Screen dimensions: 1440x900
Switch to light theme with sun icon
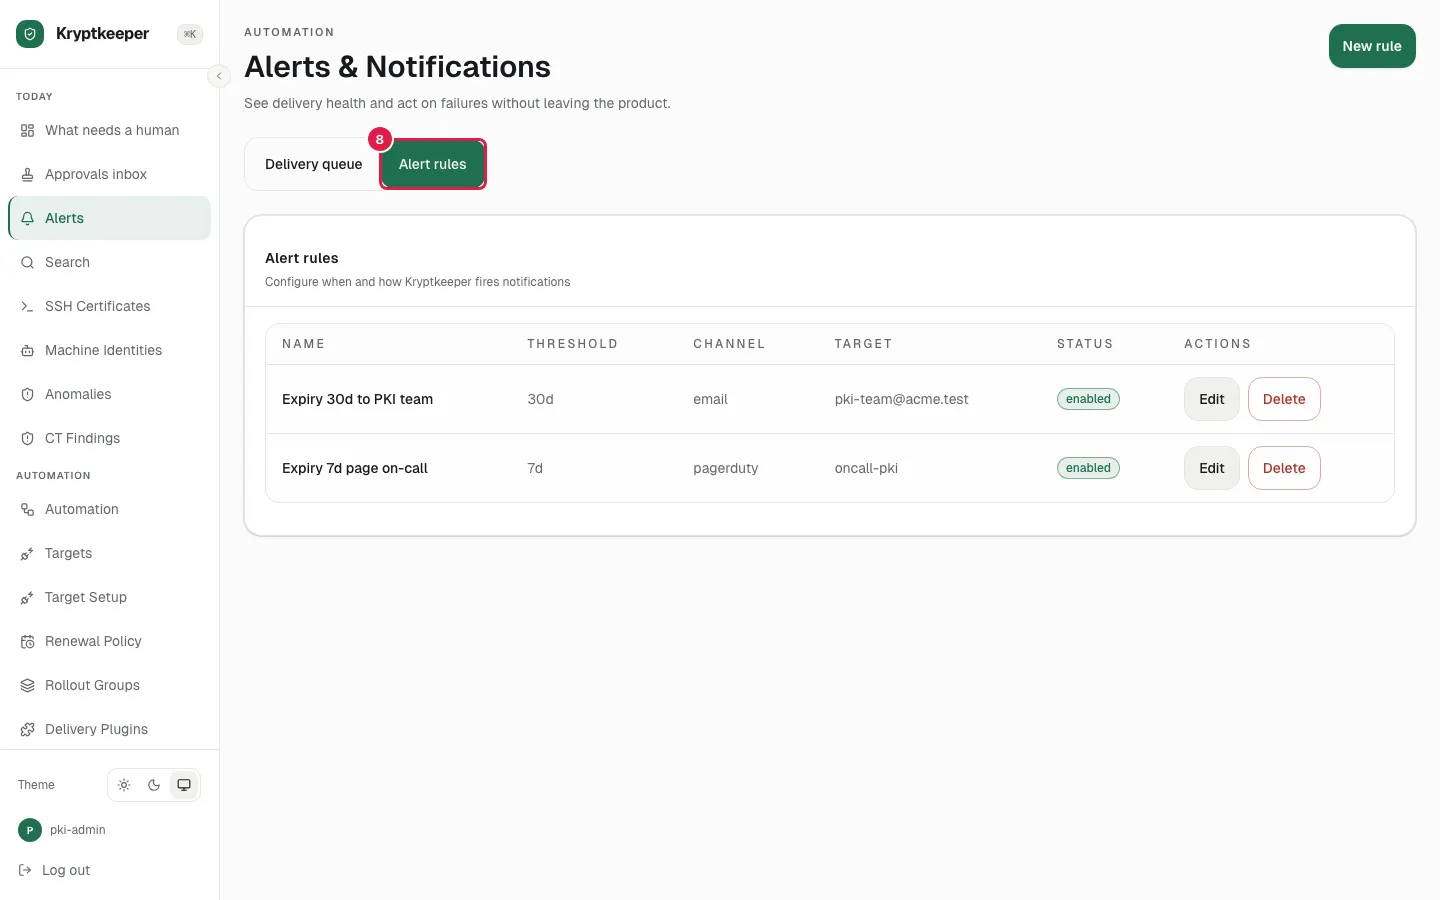(124, 785)
